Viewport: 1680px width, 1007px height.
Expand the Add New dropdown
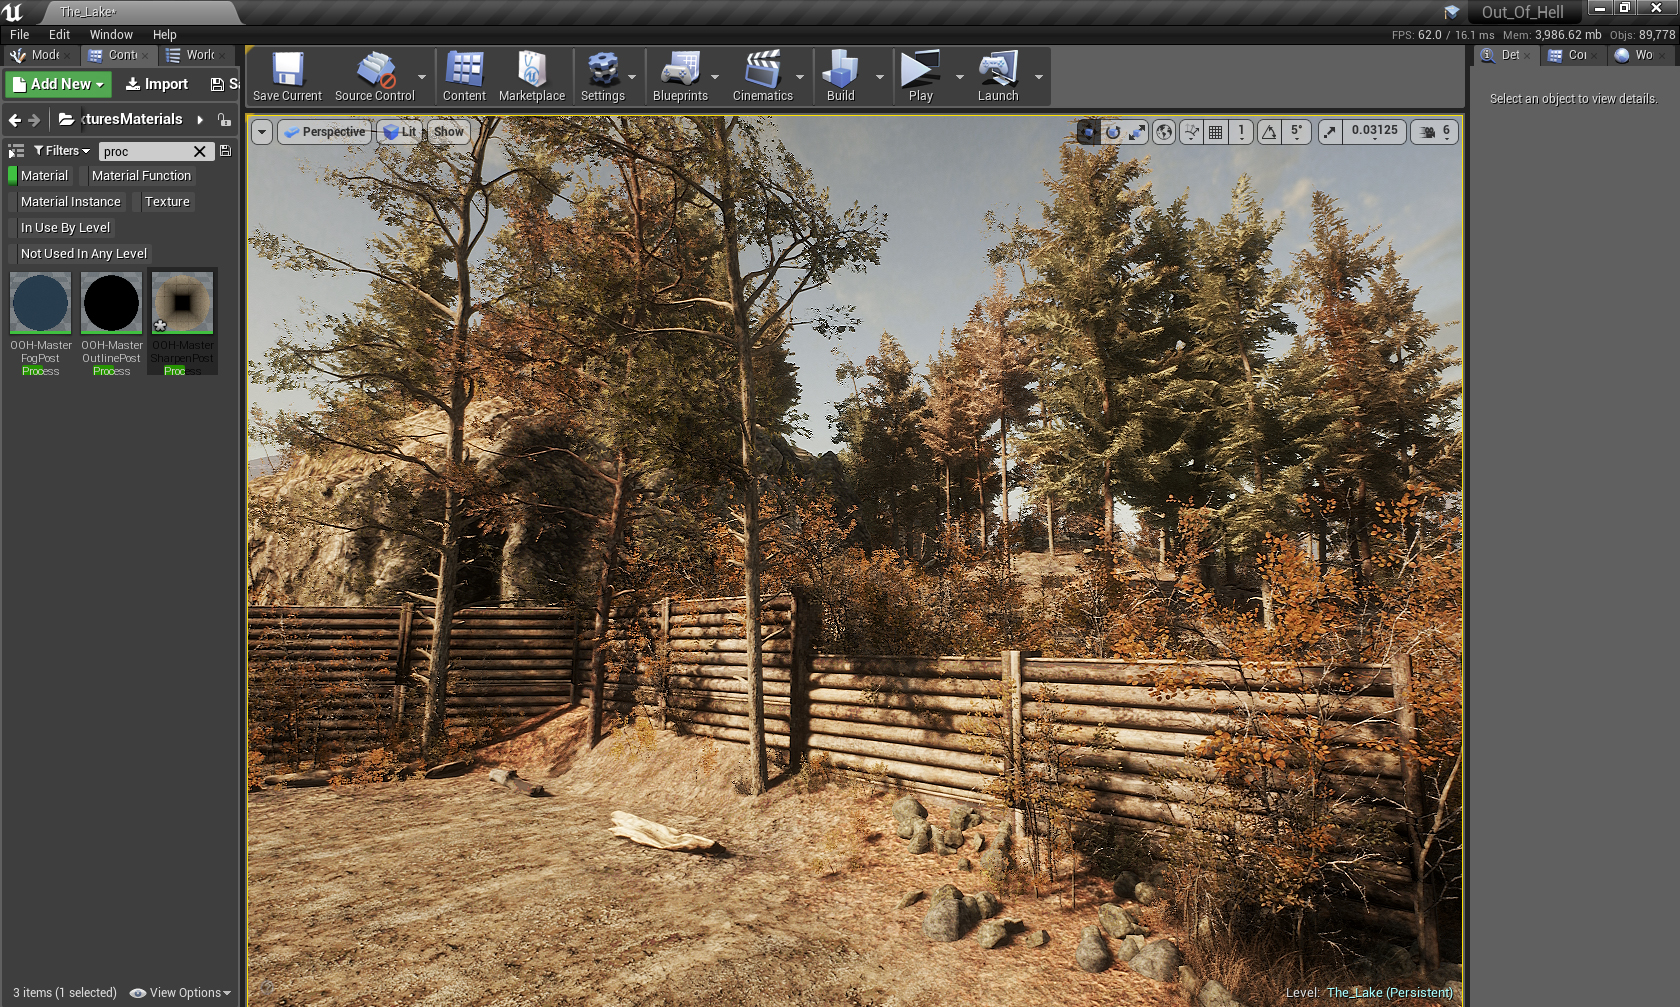pyautogui.click(x=59, y=84)
